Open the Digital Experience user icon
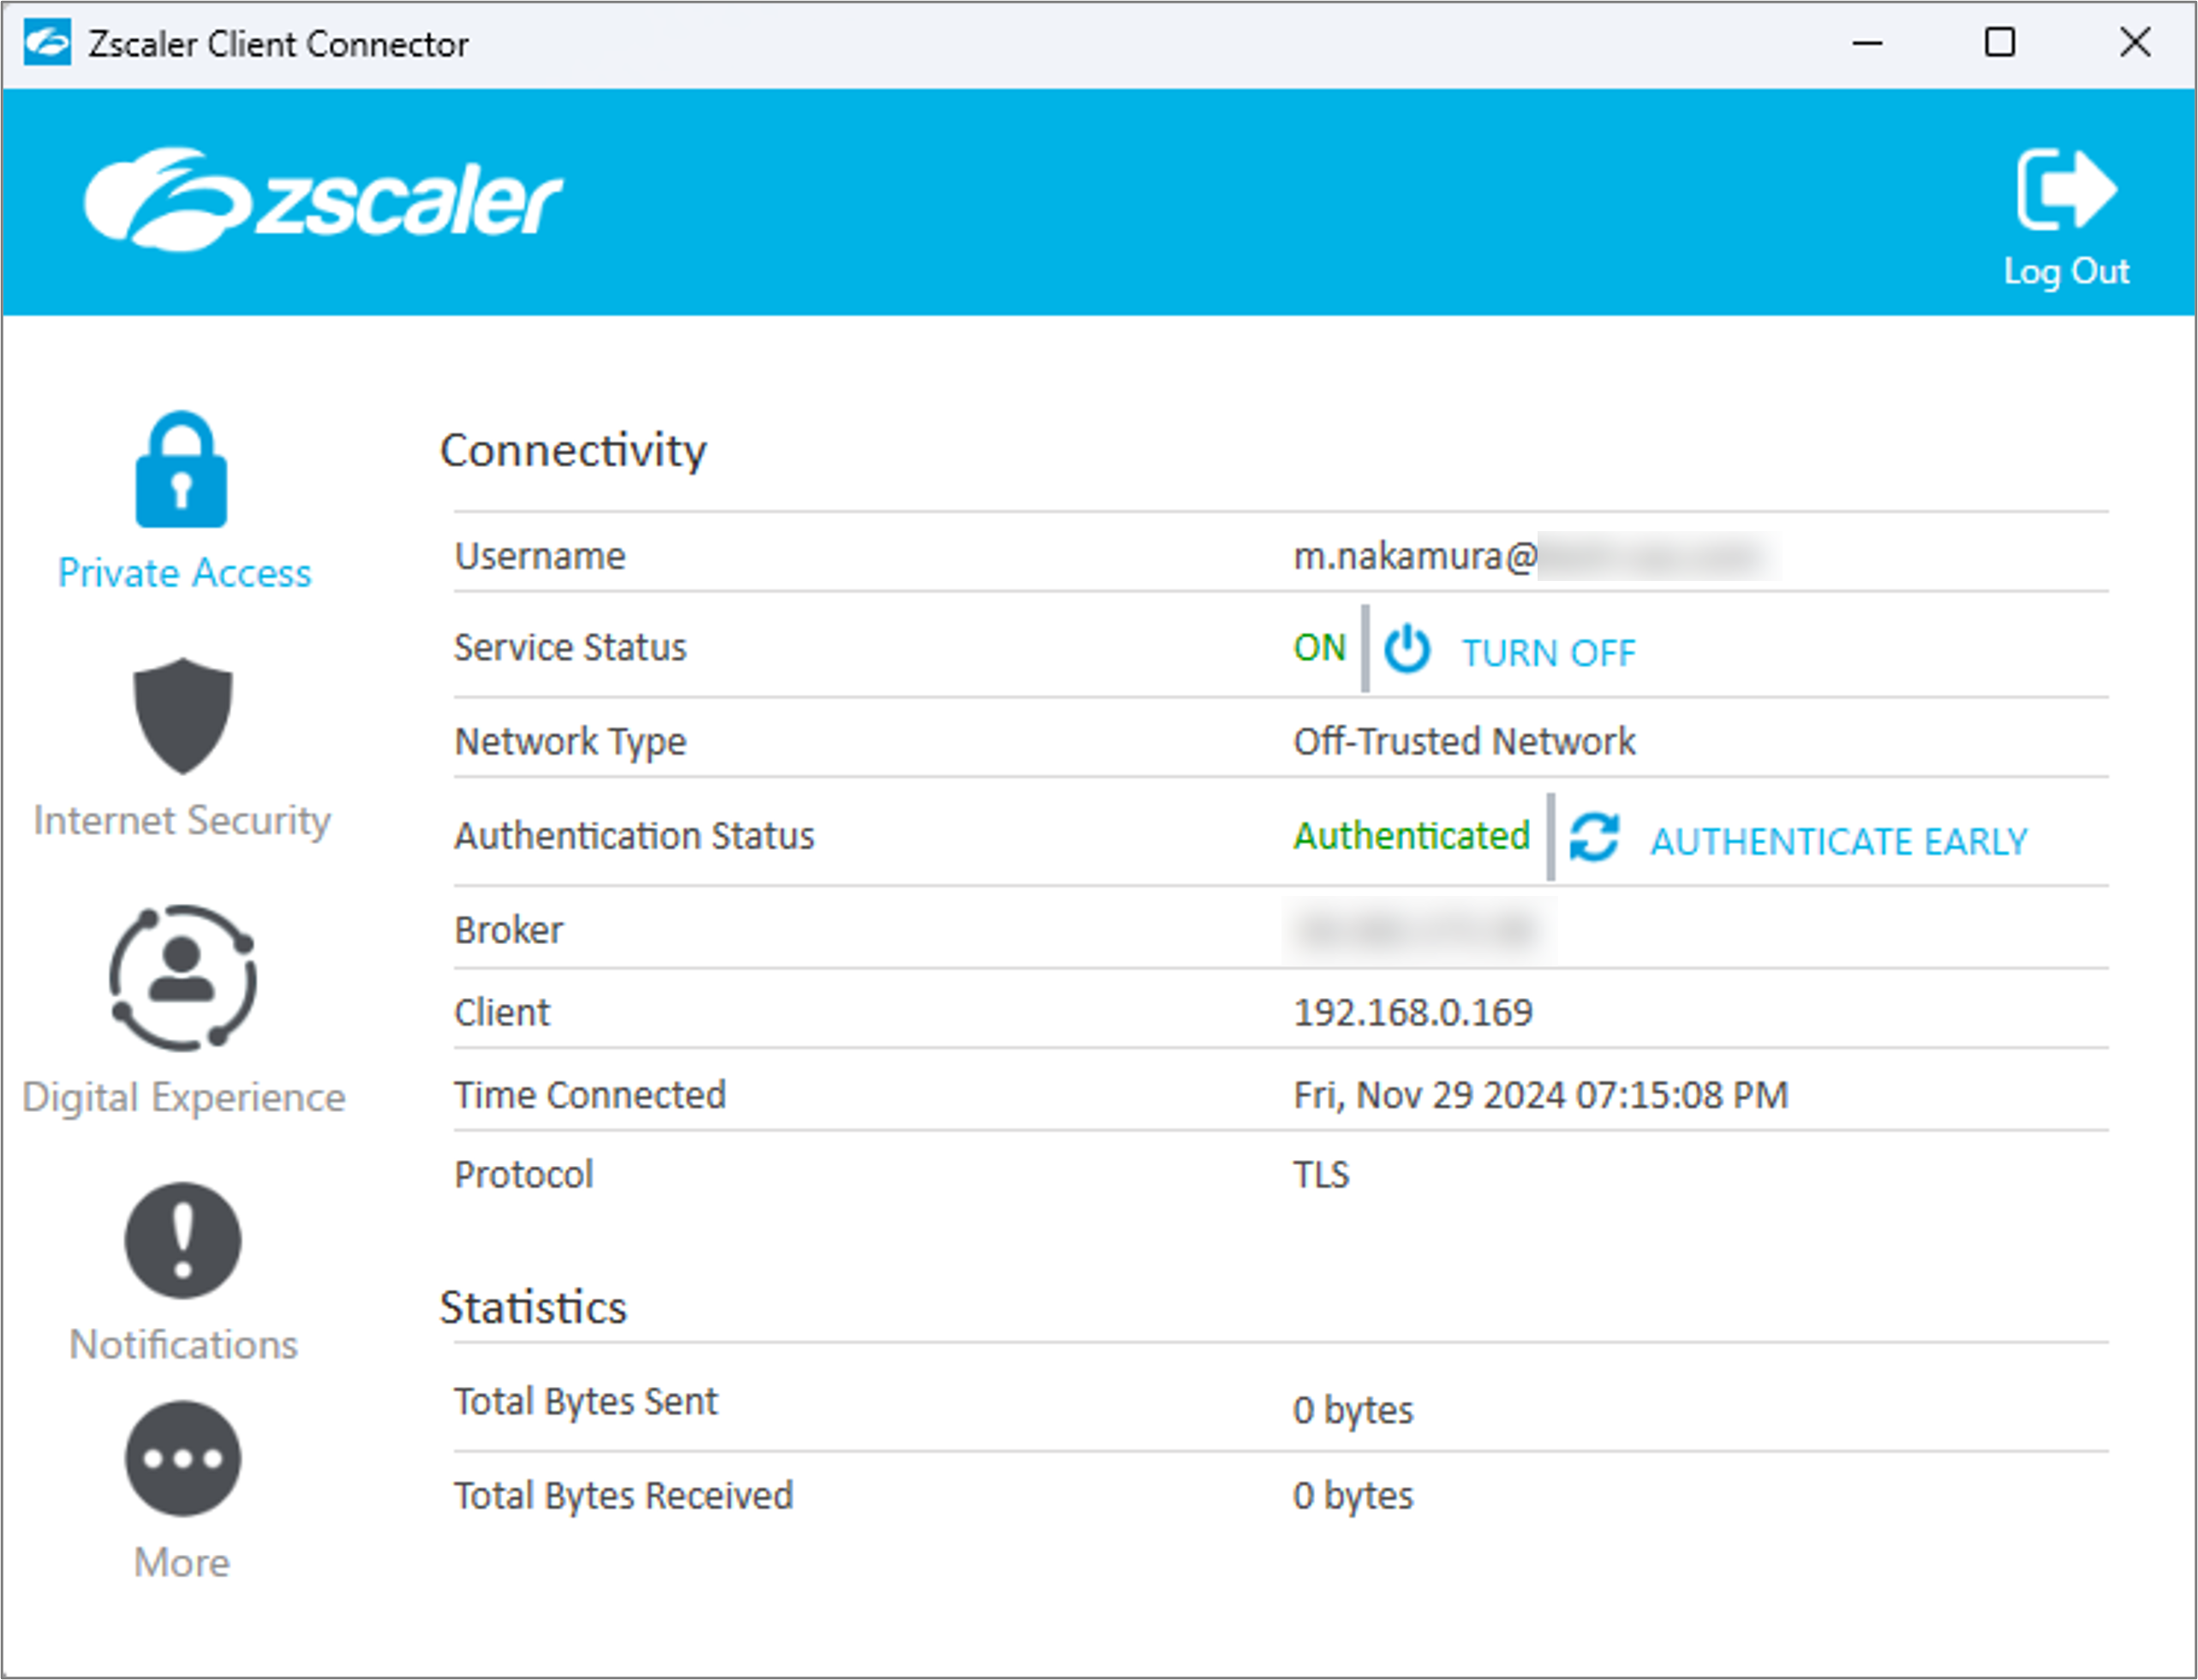 183,978
